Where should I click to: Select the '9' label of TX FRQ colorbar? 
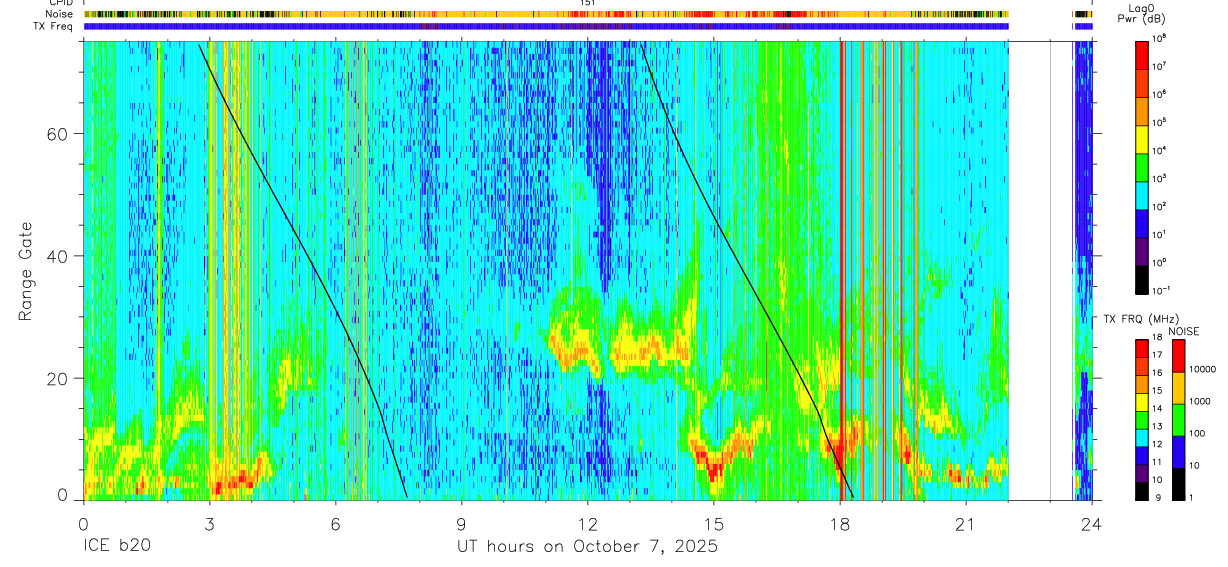(x=1156, y=498)
